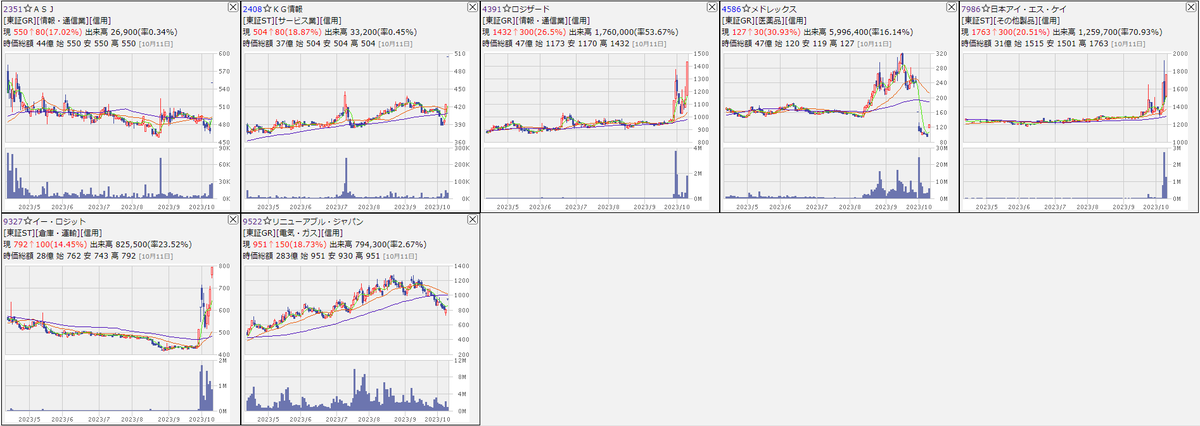This screenshot has width=1200, height=426.
Task: Click the 2351 ASJ price candlestick chart
Action: 109,98
